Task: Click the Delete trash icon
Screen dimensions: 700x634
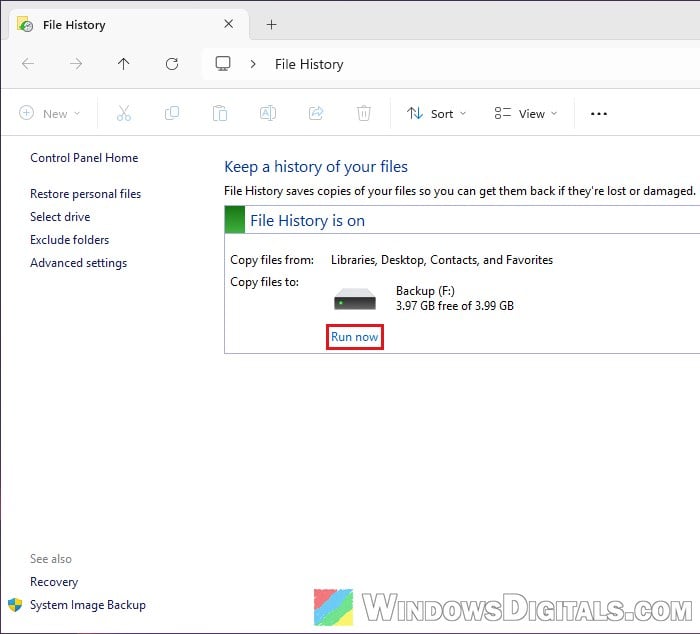Action: (x=364, y=113)
